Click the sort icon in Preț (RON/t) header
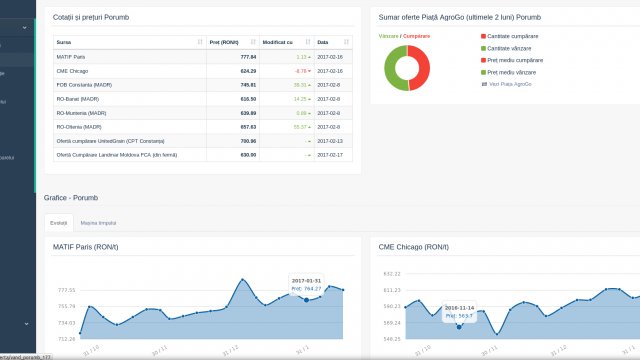This screenshot has width=640, height=360. [253, 42]
